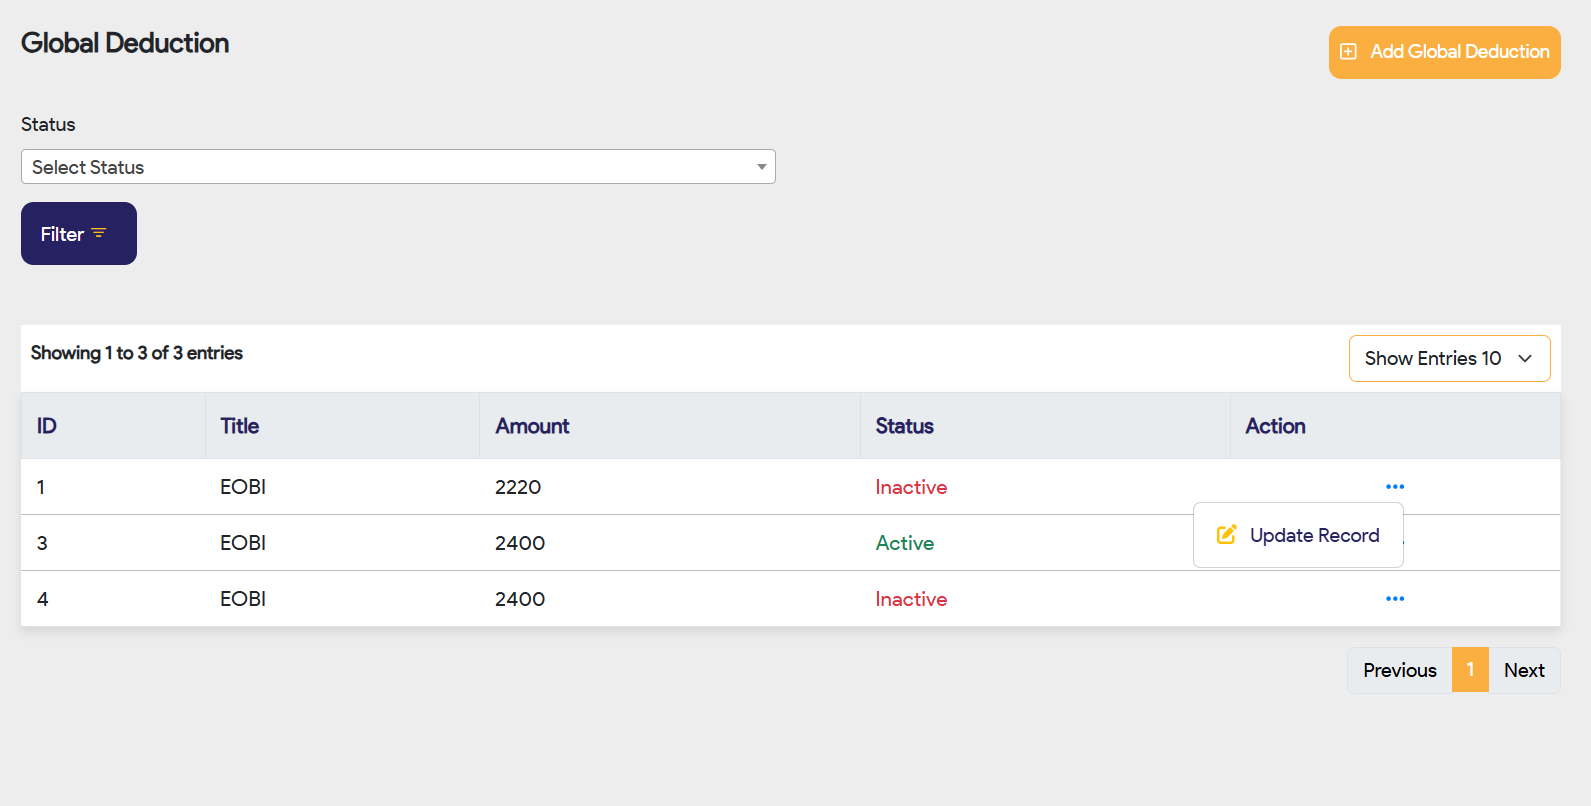The width and height of the screenshot is (1591, 806).
Task: Sort by the Status column header
Action: click(x=904, y=426)
